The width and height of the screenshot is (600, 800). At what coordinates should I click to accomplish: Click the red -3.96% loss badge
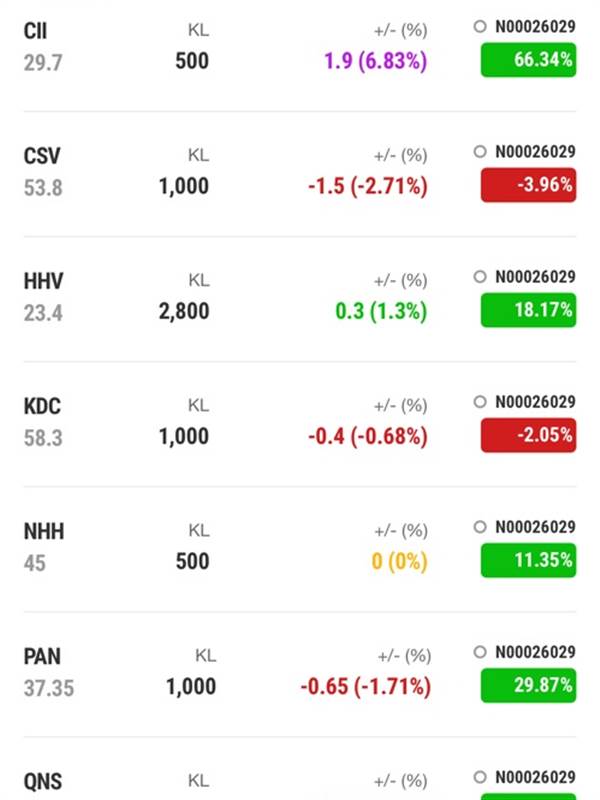[x=528, y=185]
